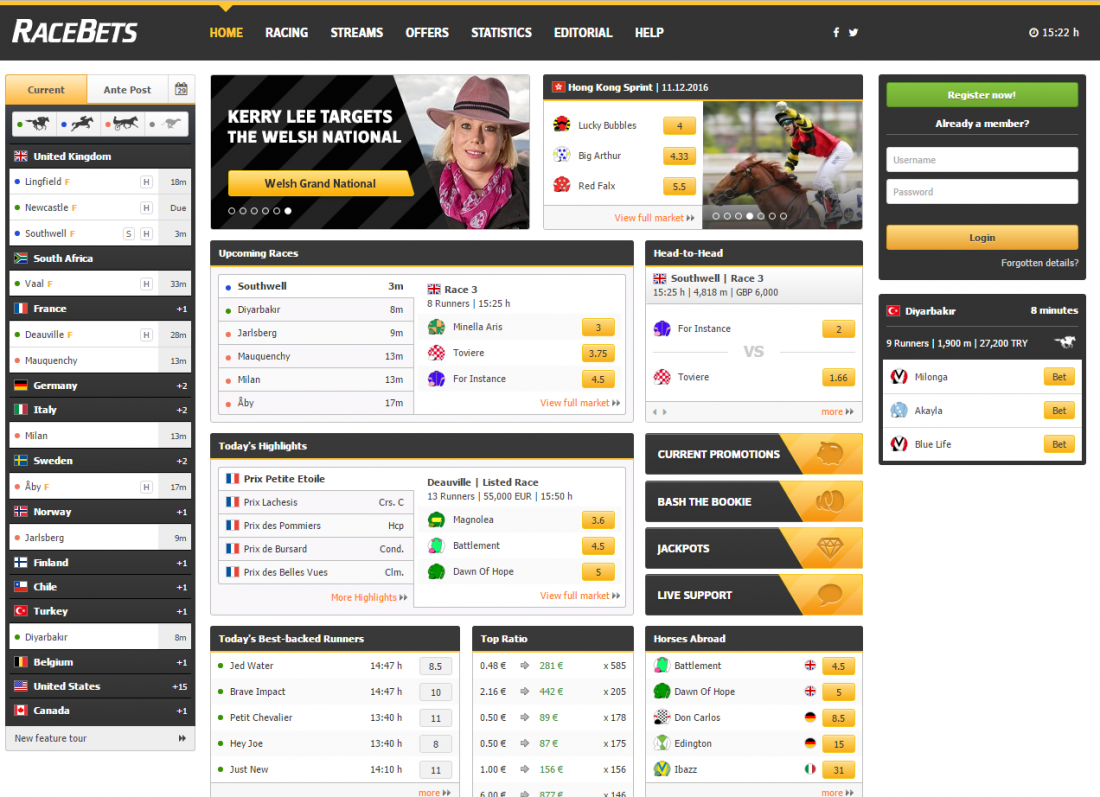The width and height of the screenshot is (1100, 797).
Task: Click the Blue Life silks icon
Action: pyautogui.click(x=899, y=444)
